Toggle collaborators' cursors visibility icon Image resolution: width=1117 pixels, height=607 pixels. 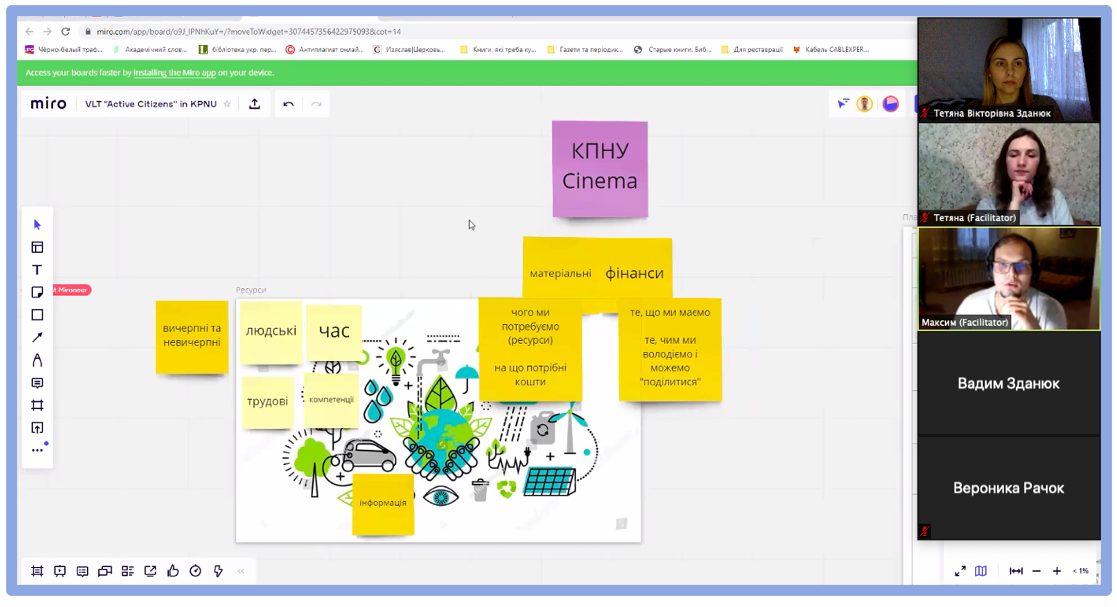tap(843, 104)
